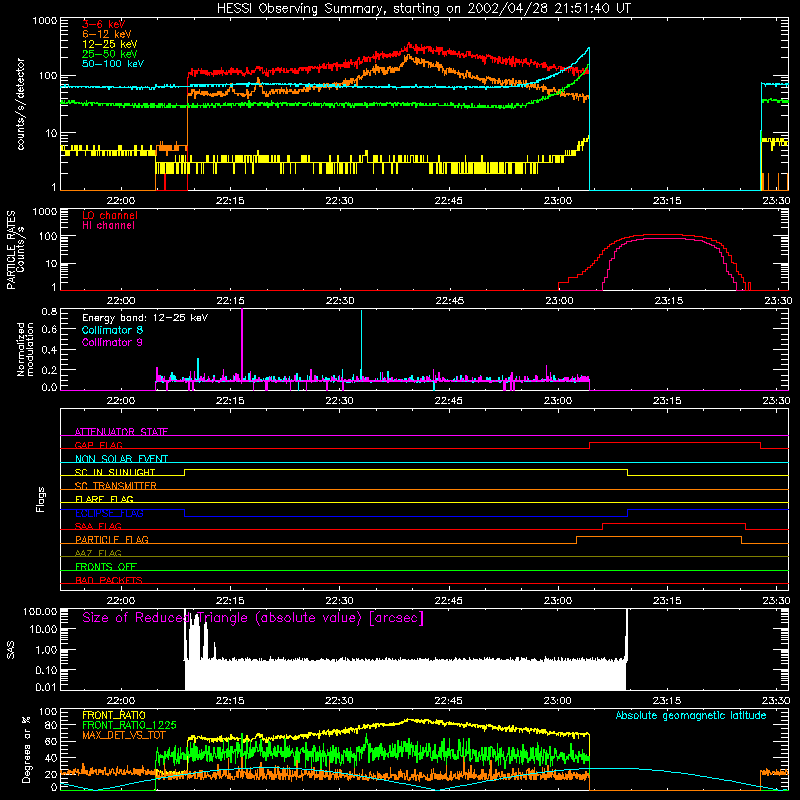Select the '50-100 keV' legend label
The height and width of the screenshot is (800, 800).
(x=113, y=64)
